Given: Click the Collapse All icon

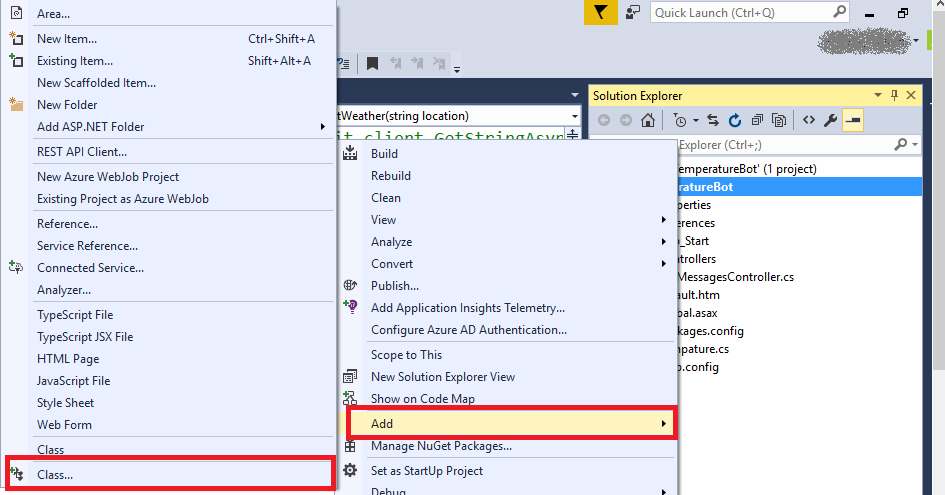Looking at the screenshot, I should (x=758, y=121).
